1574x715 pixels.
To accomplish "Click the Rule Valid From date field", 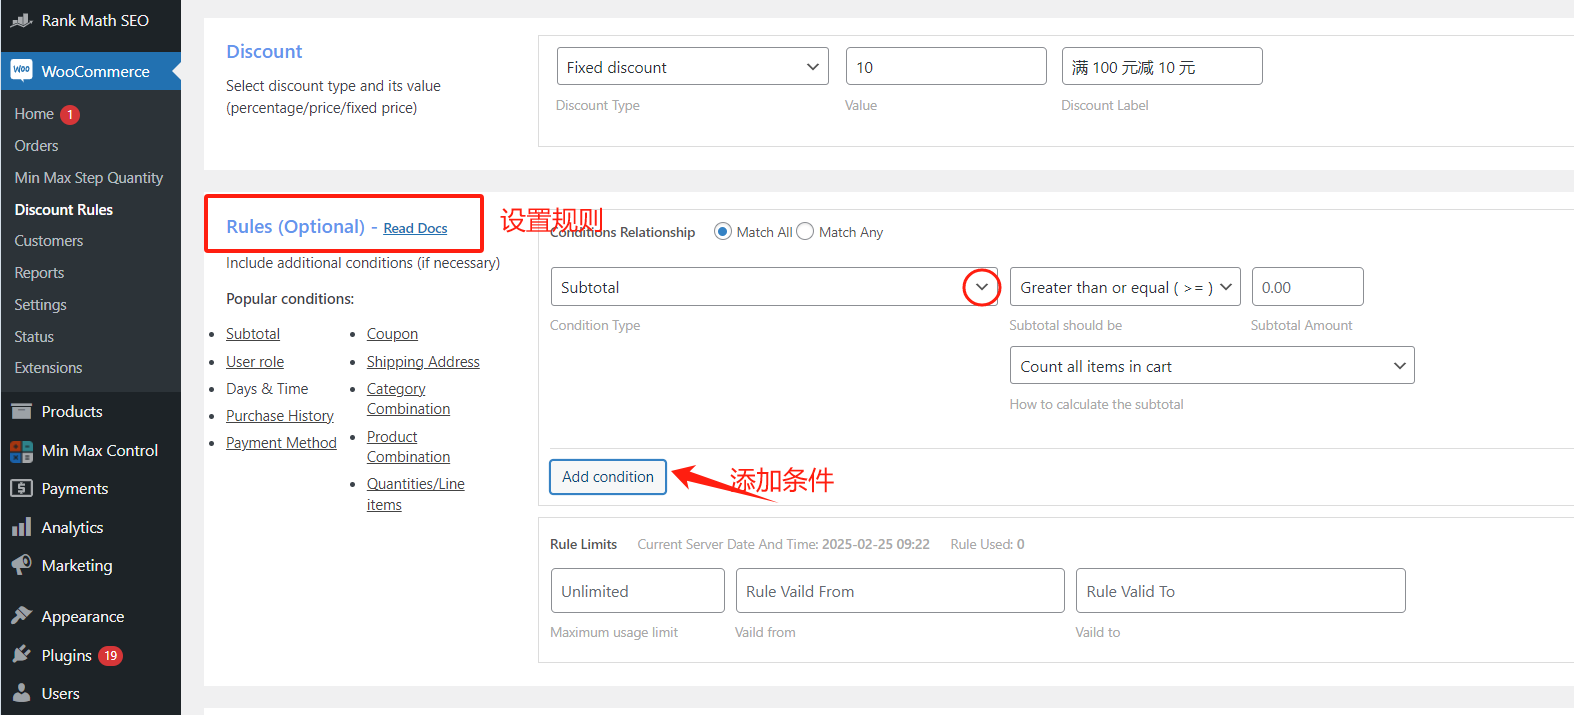I will pos(899,591).
